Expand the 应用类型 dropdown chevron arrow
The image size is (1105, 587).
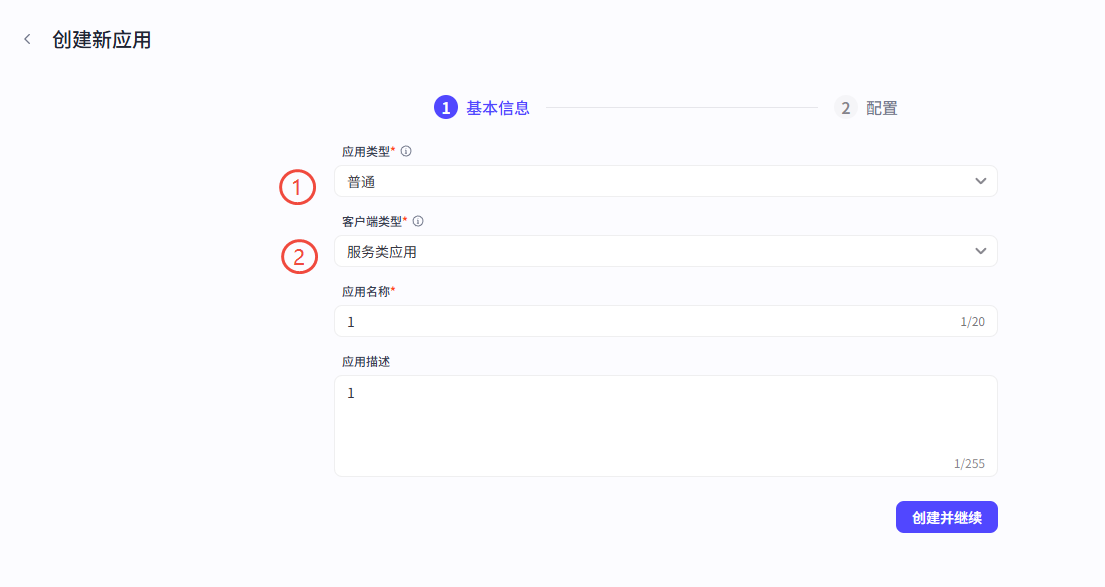coord(980,181)
